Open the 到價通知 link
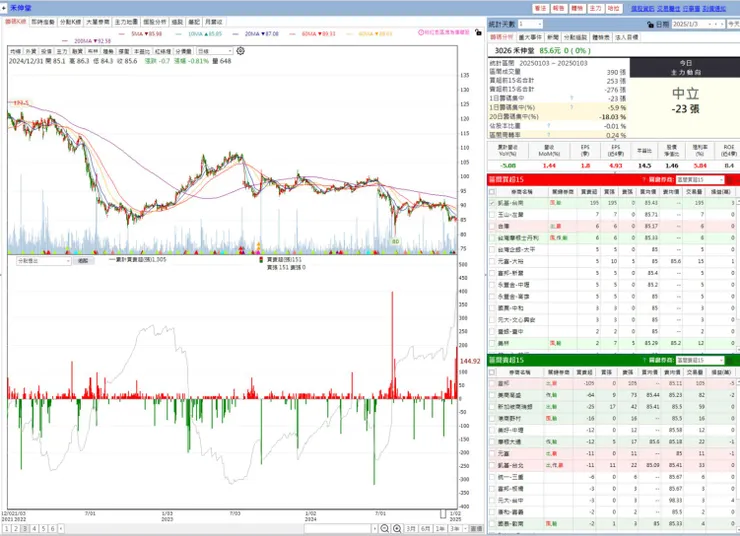Viewport: 740px width, 536px height. tap(714, 9)
